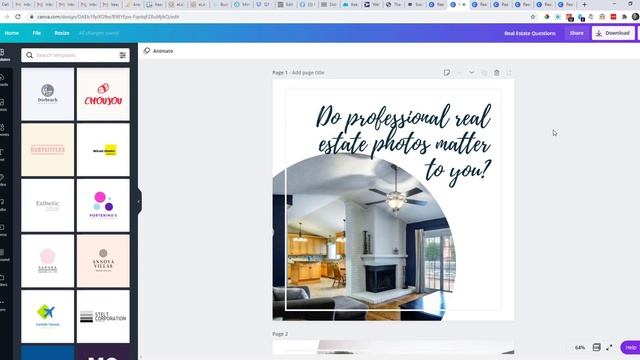Bookmark this page with star icon
This screenshot has width=640, height=360.
pyautogui.click(x=533, y=17)
